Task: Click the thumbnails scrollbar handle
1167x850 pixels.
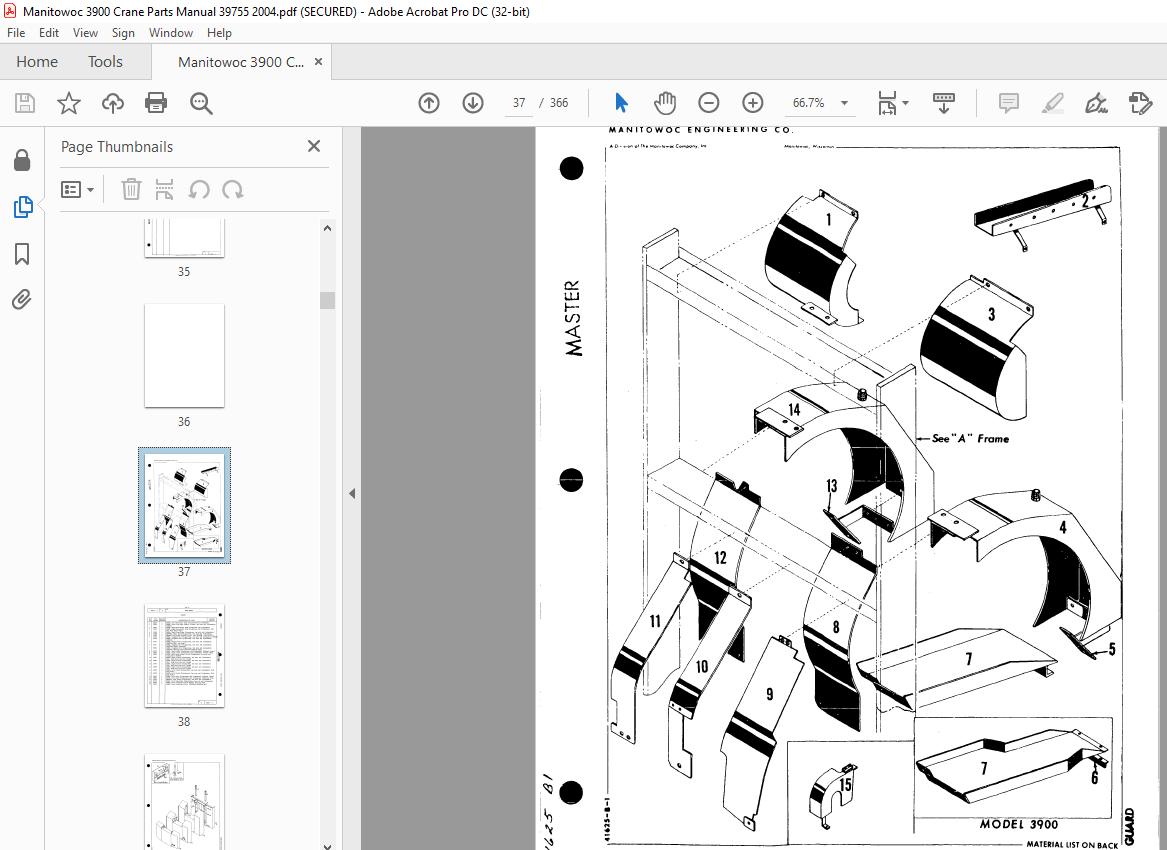Action: click(327, 300)
